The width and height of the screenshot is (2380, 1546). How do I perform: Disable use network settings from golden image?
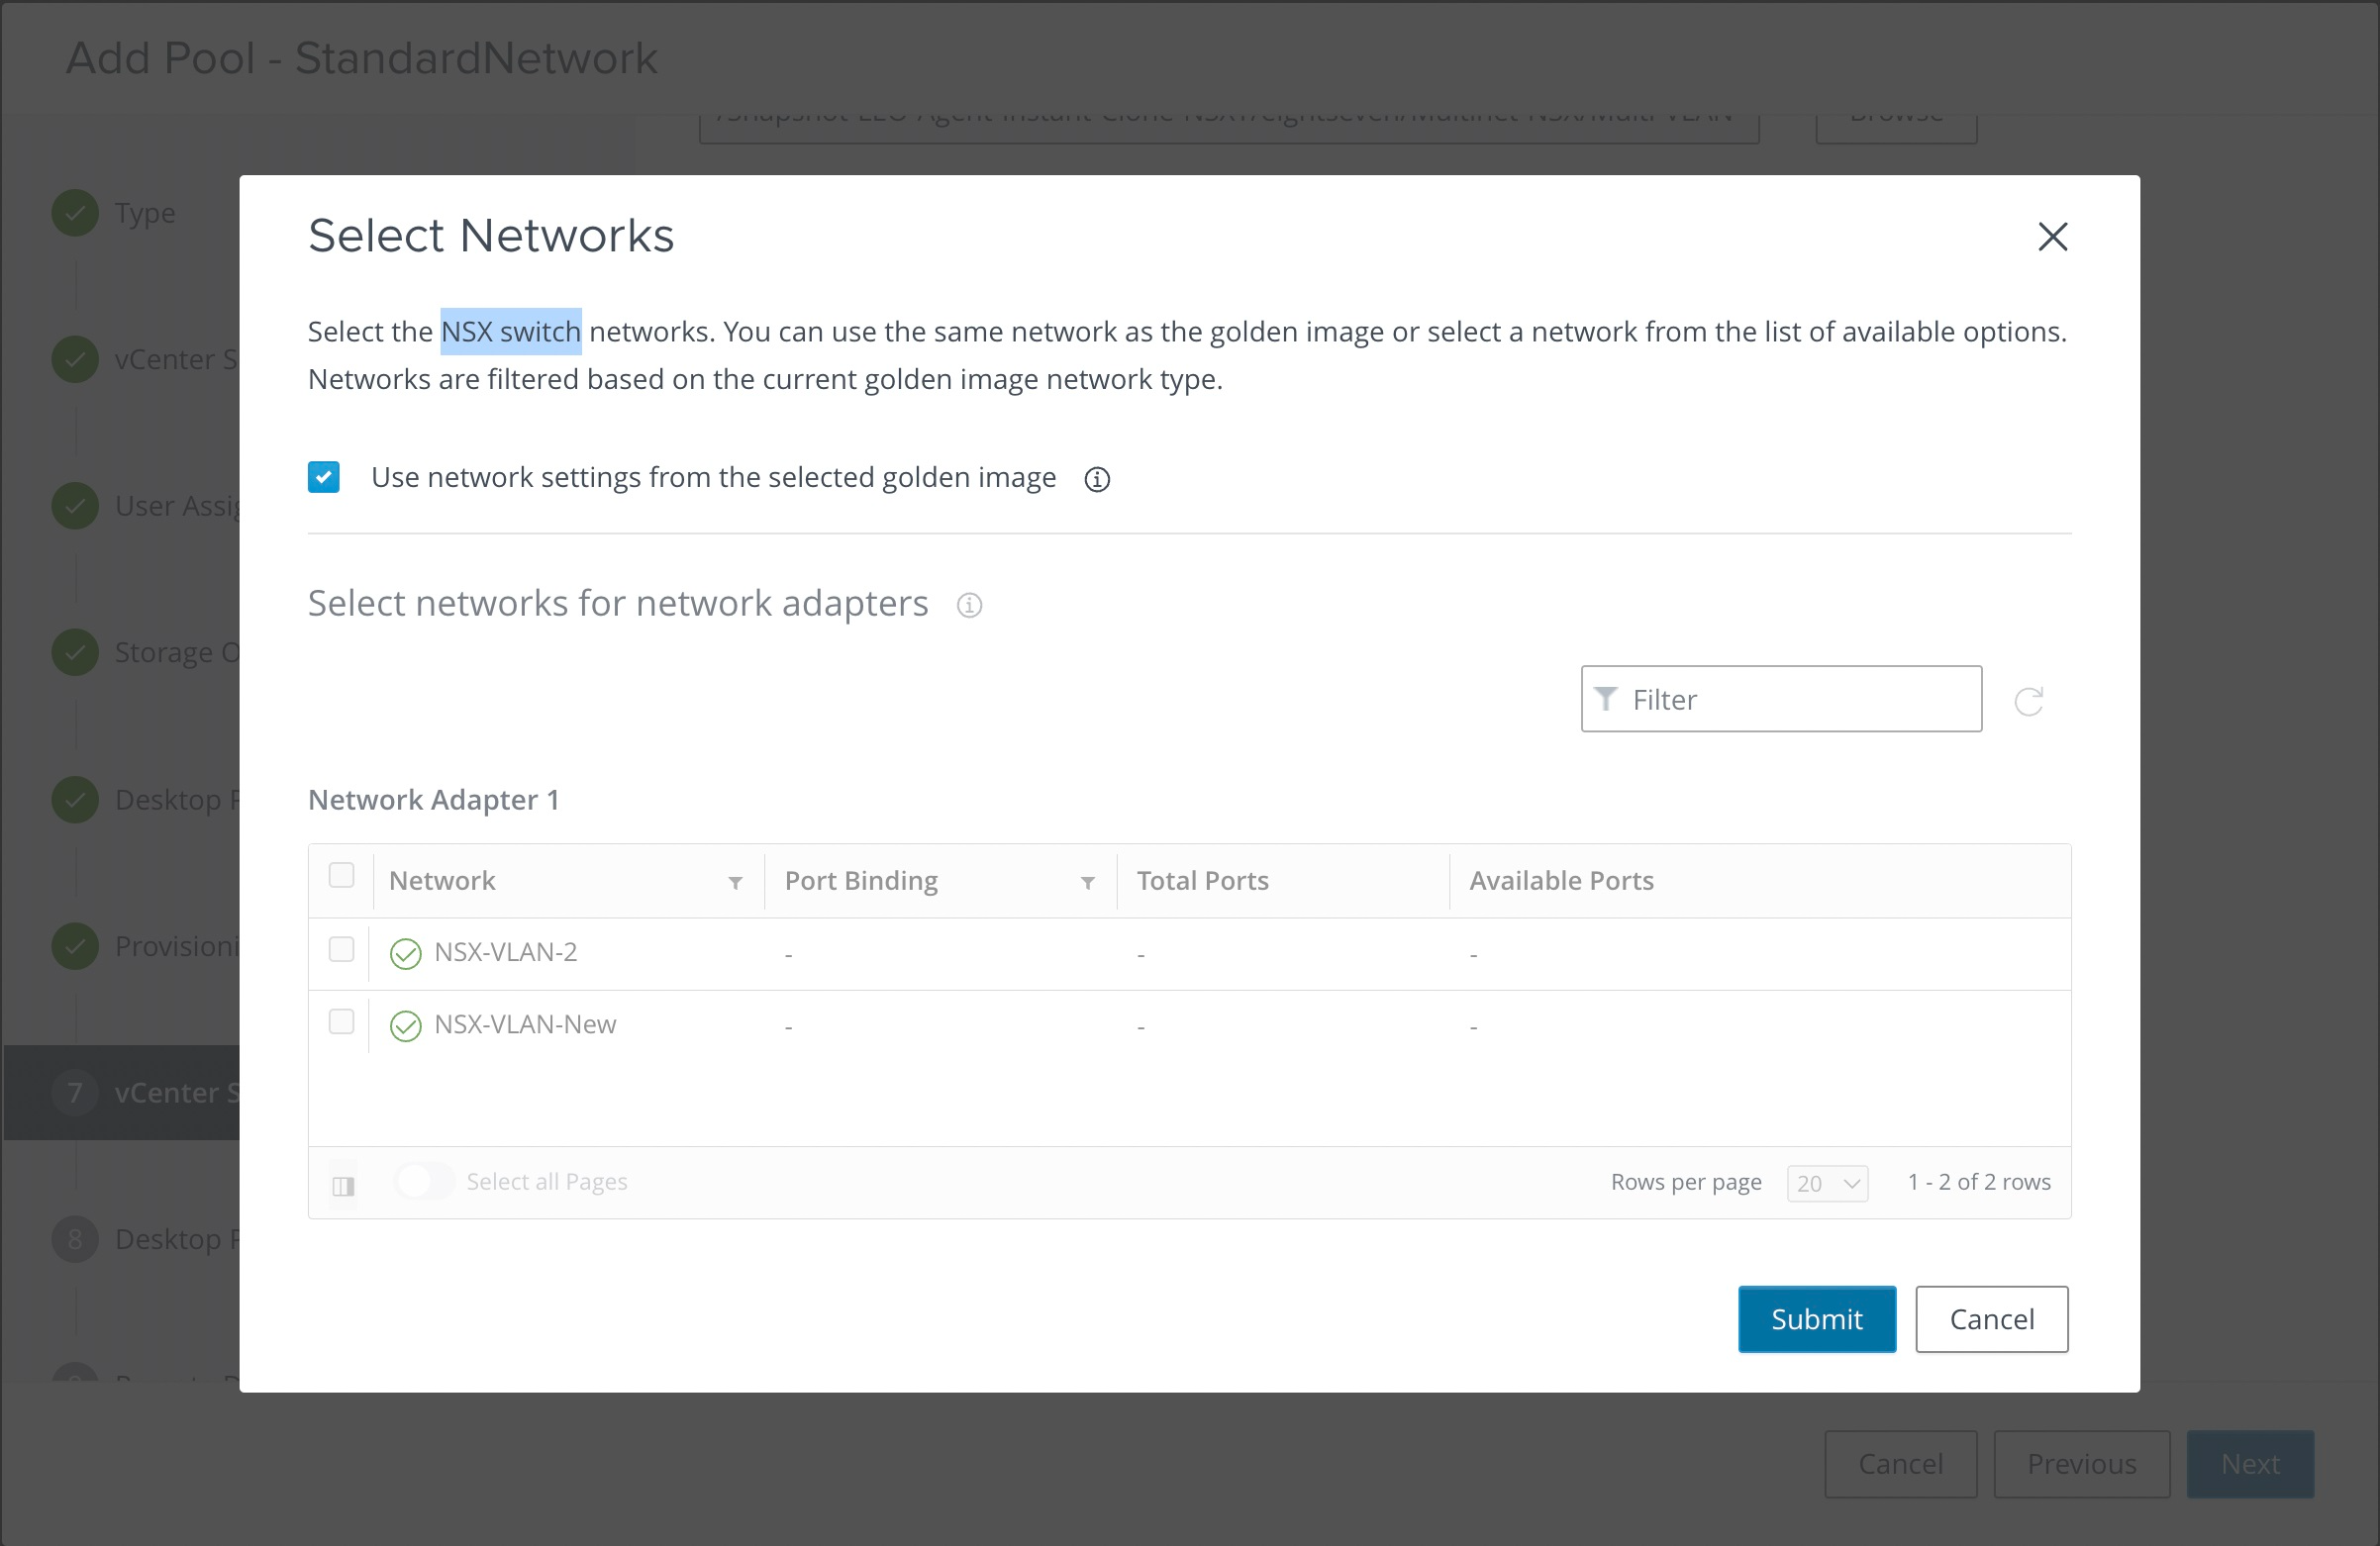click(323, 477)
